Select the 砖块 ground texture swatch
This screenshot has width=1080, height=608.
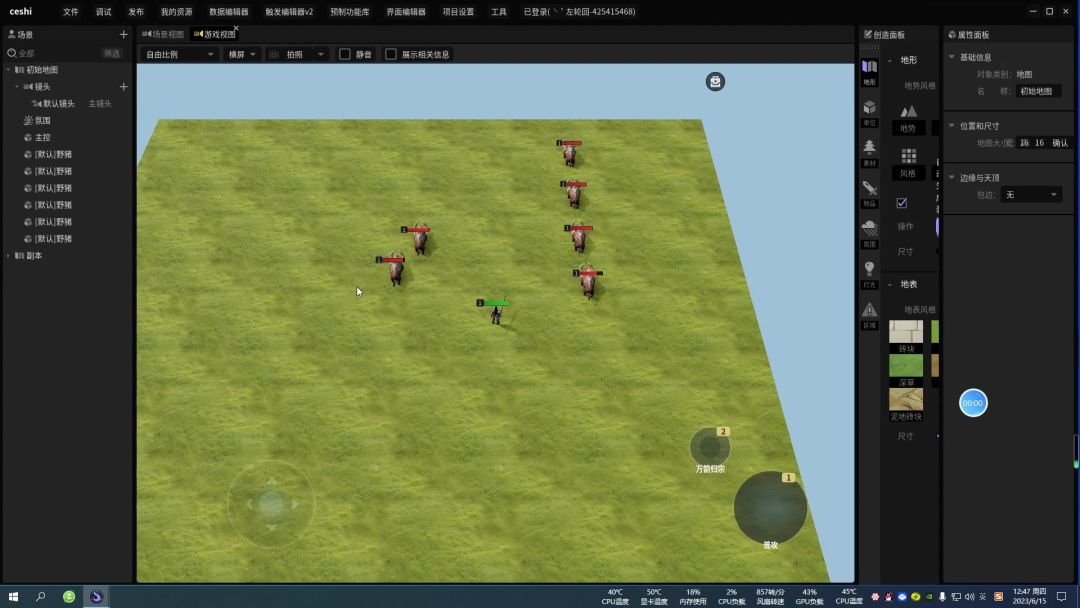click(x=906, y=332)
